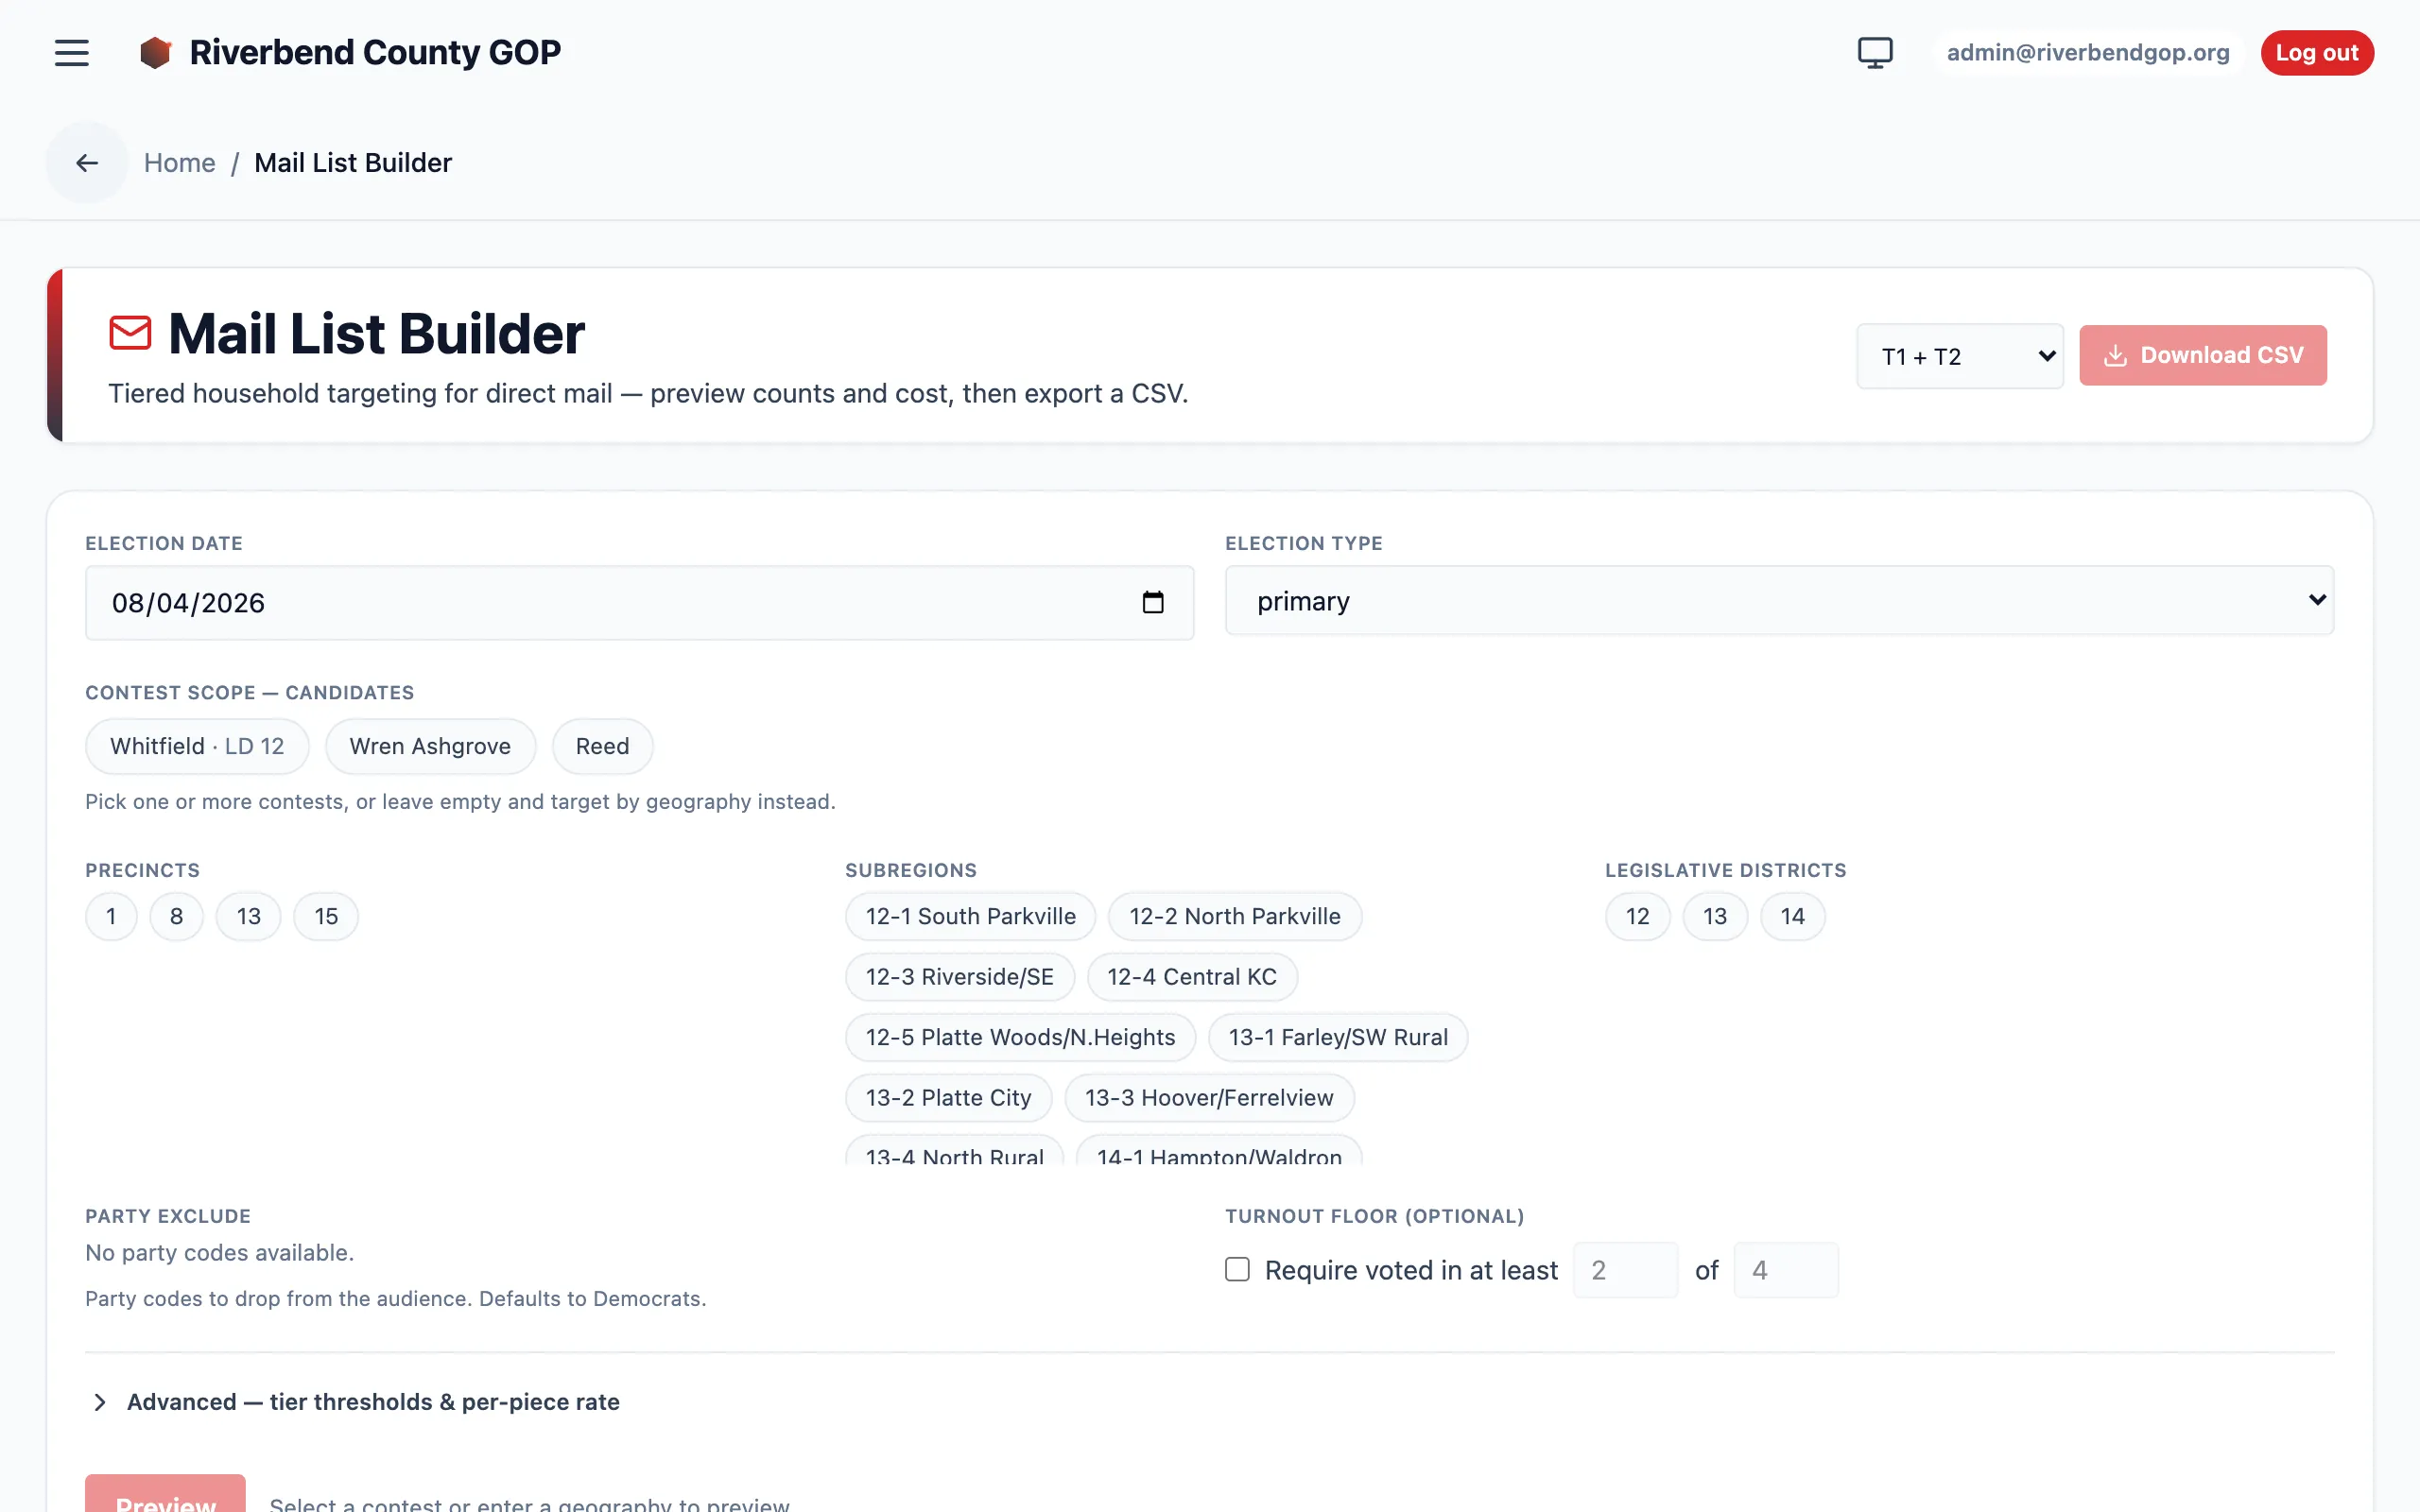Screen dimensions: 2420x1512
Task: Toggle precinct 1 chip
Action: 111,916
